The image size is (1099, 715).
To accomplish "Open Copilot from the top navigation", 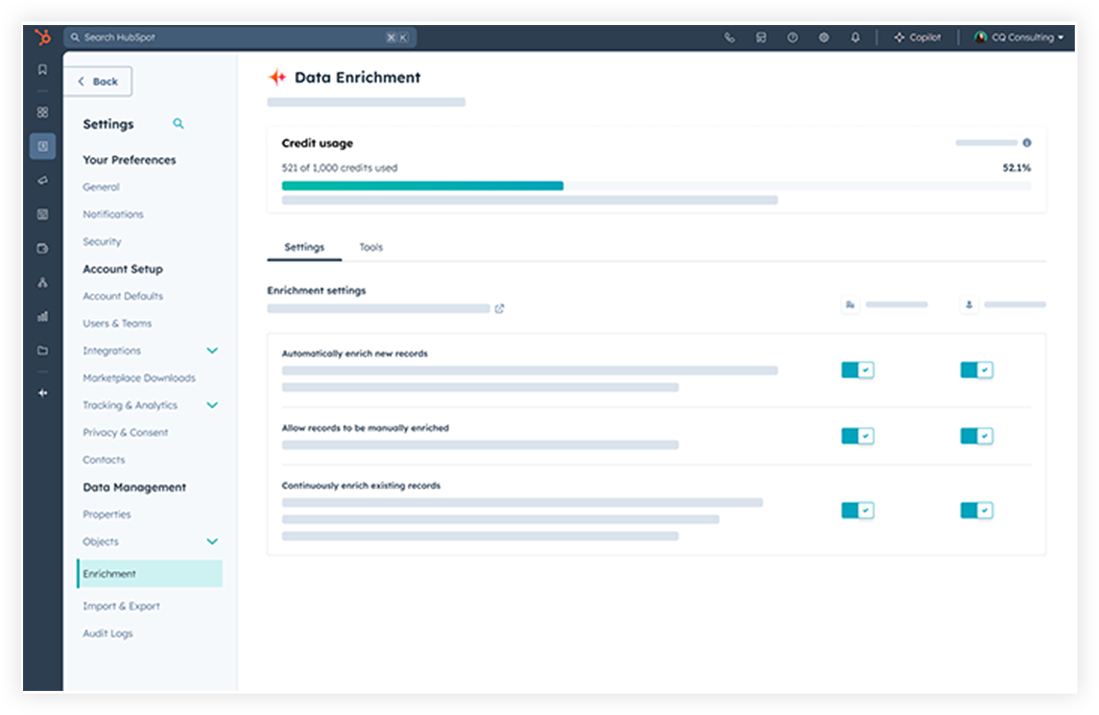I will tap(916, 37).
